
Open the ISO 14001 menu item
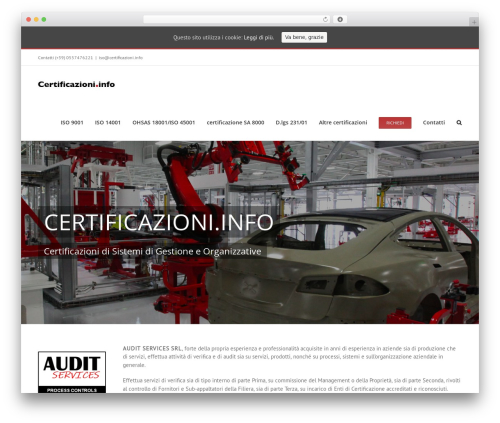coord(108,123)
